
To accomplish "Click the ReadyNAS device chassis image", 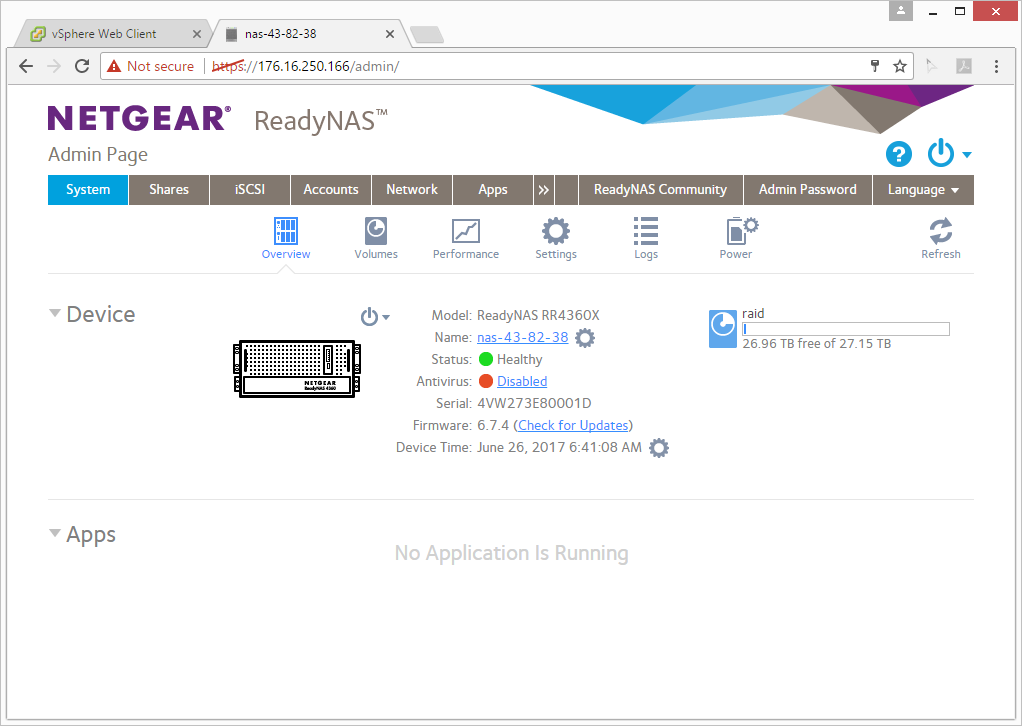I will 297,368.
